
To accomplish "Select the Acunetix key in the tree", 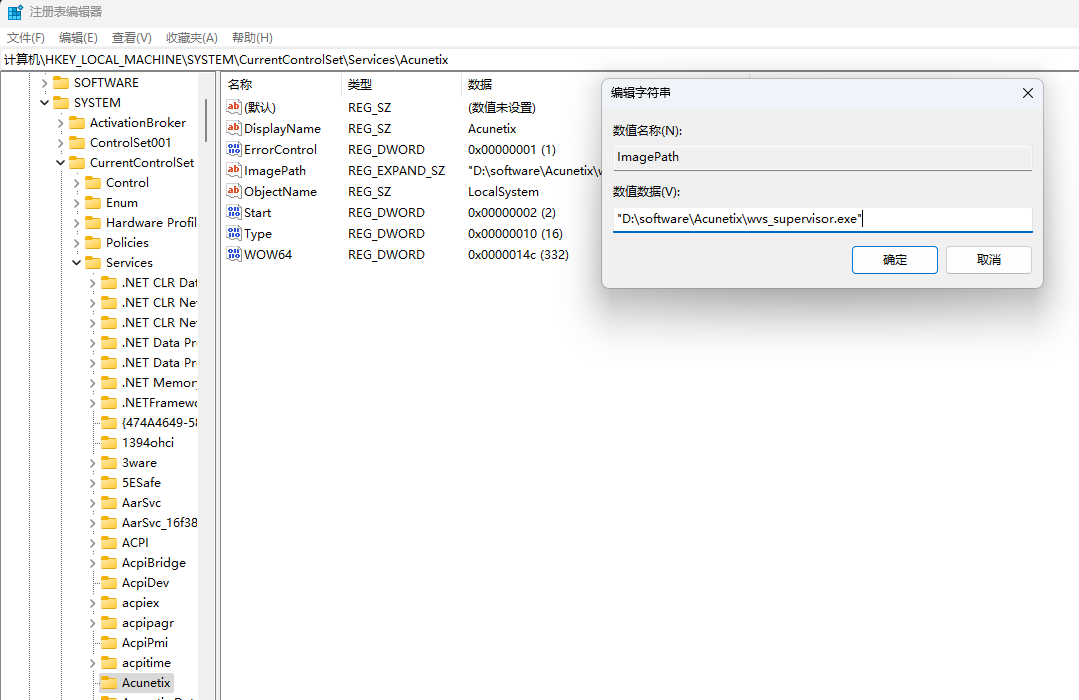I will (x=146, y=683).
